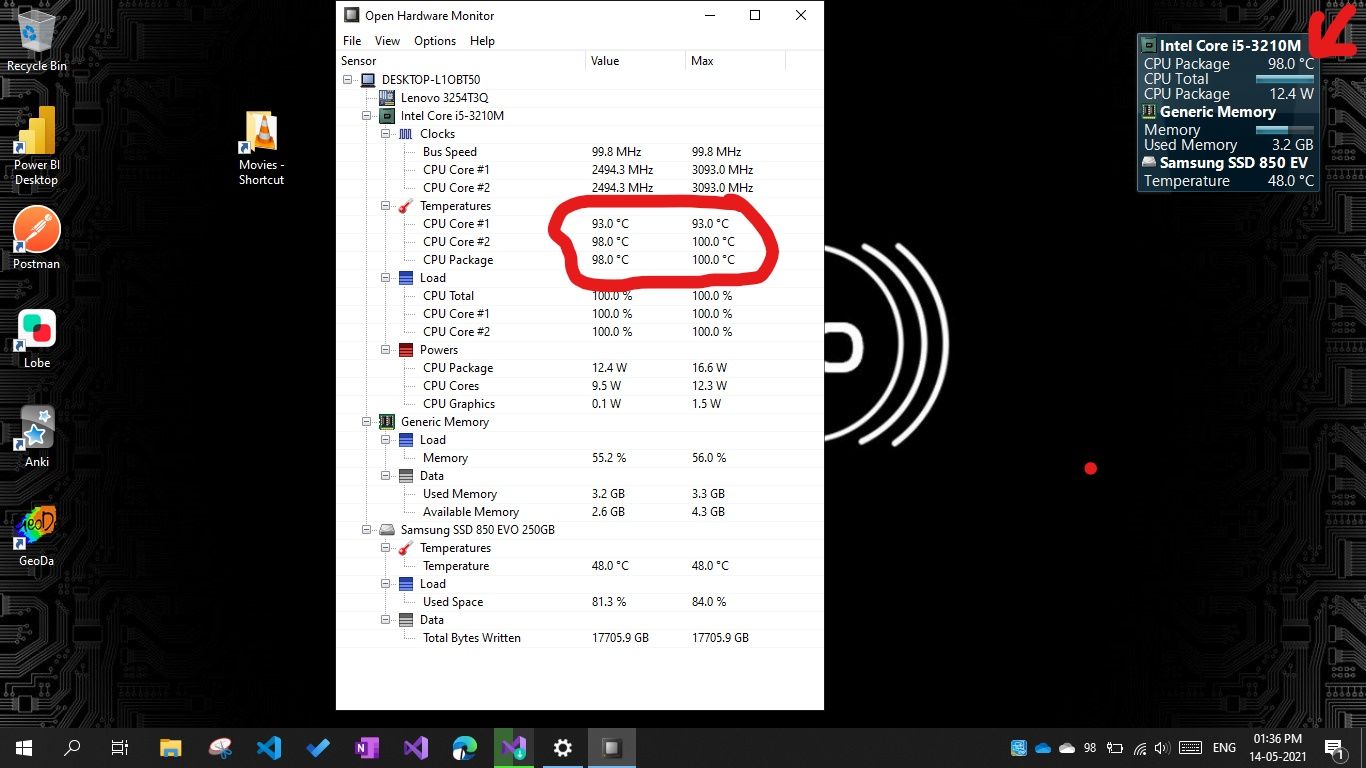Collapse the Generic Memory Data group

(x=386, y=476)
